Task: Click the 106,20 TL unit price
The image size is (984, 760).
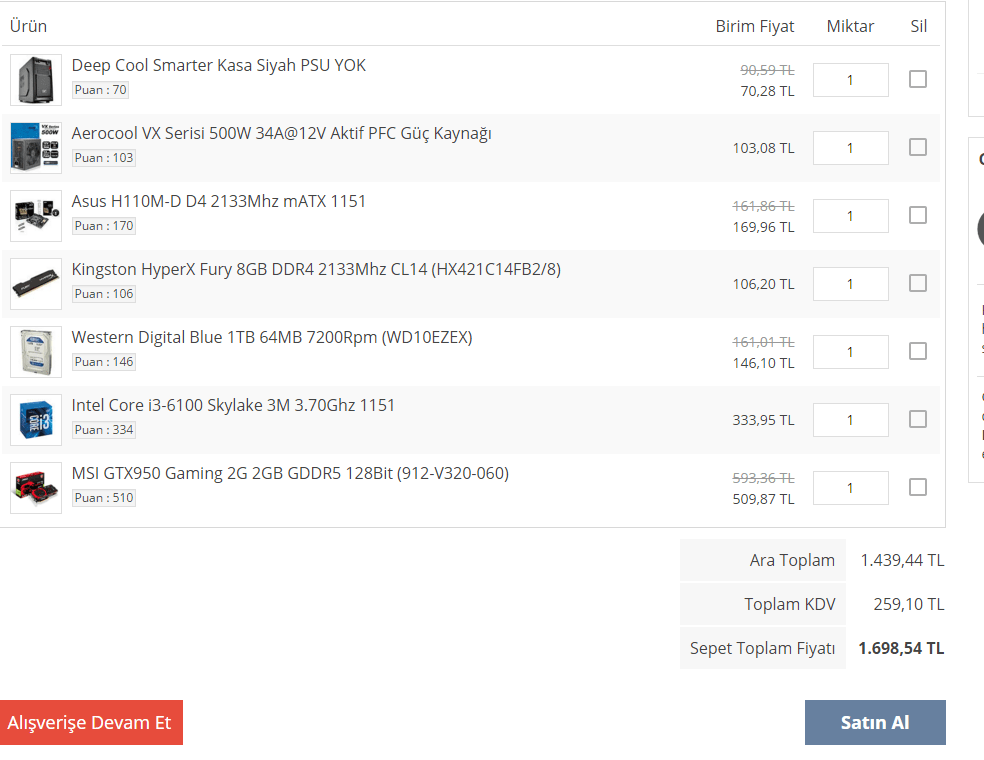Action: click(x=763, y=284)
